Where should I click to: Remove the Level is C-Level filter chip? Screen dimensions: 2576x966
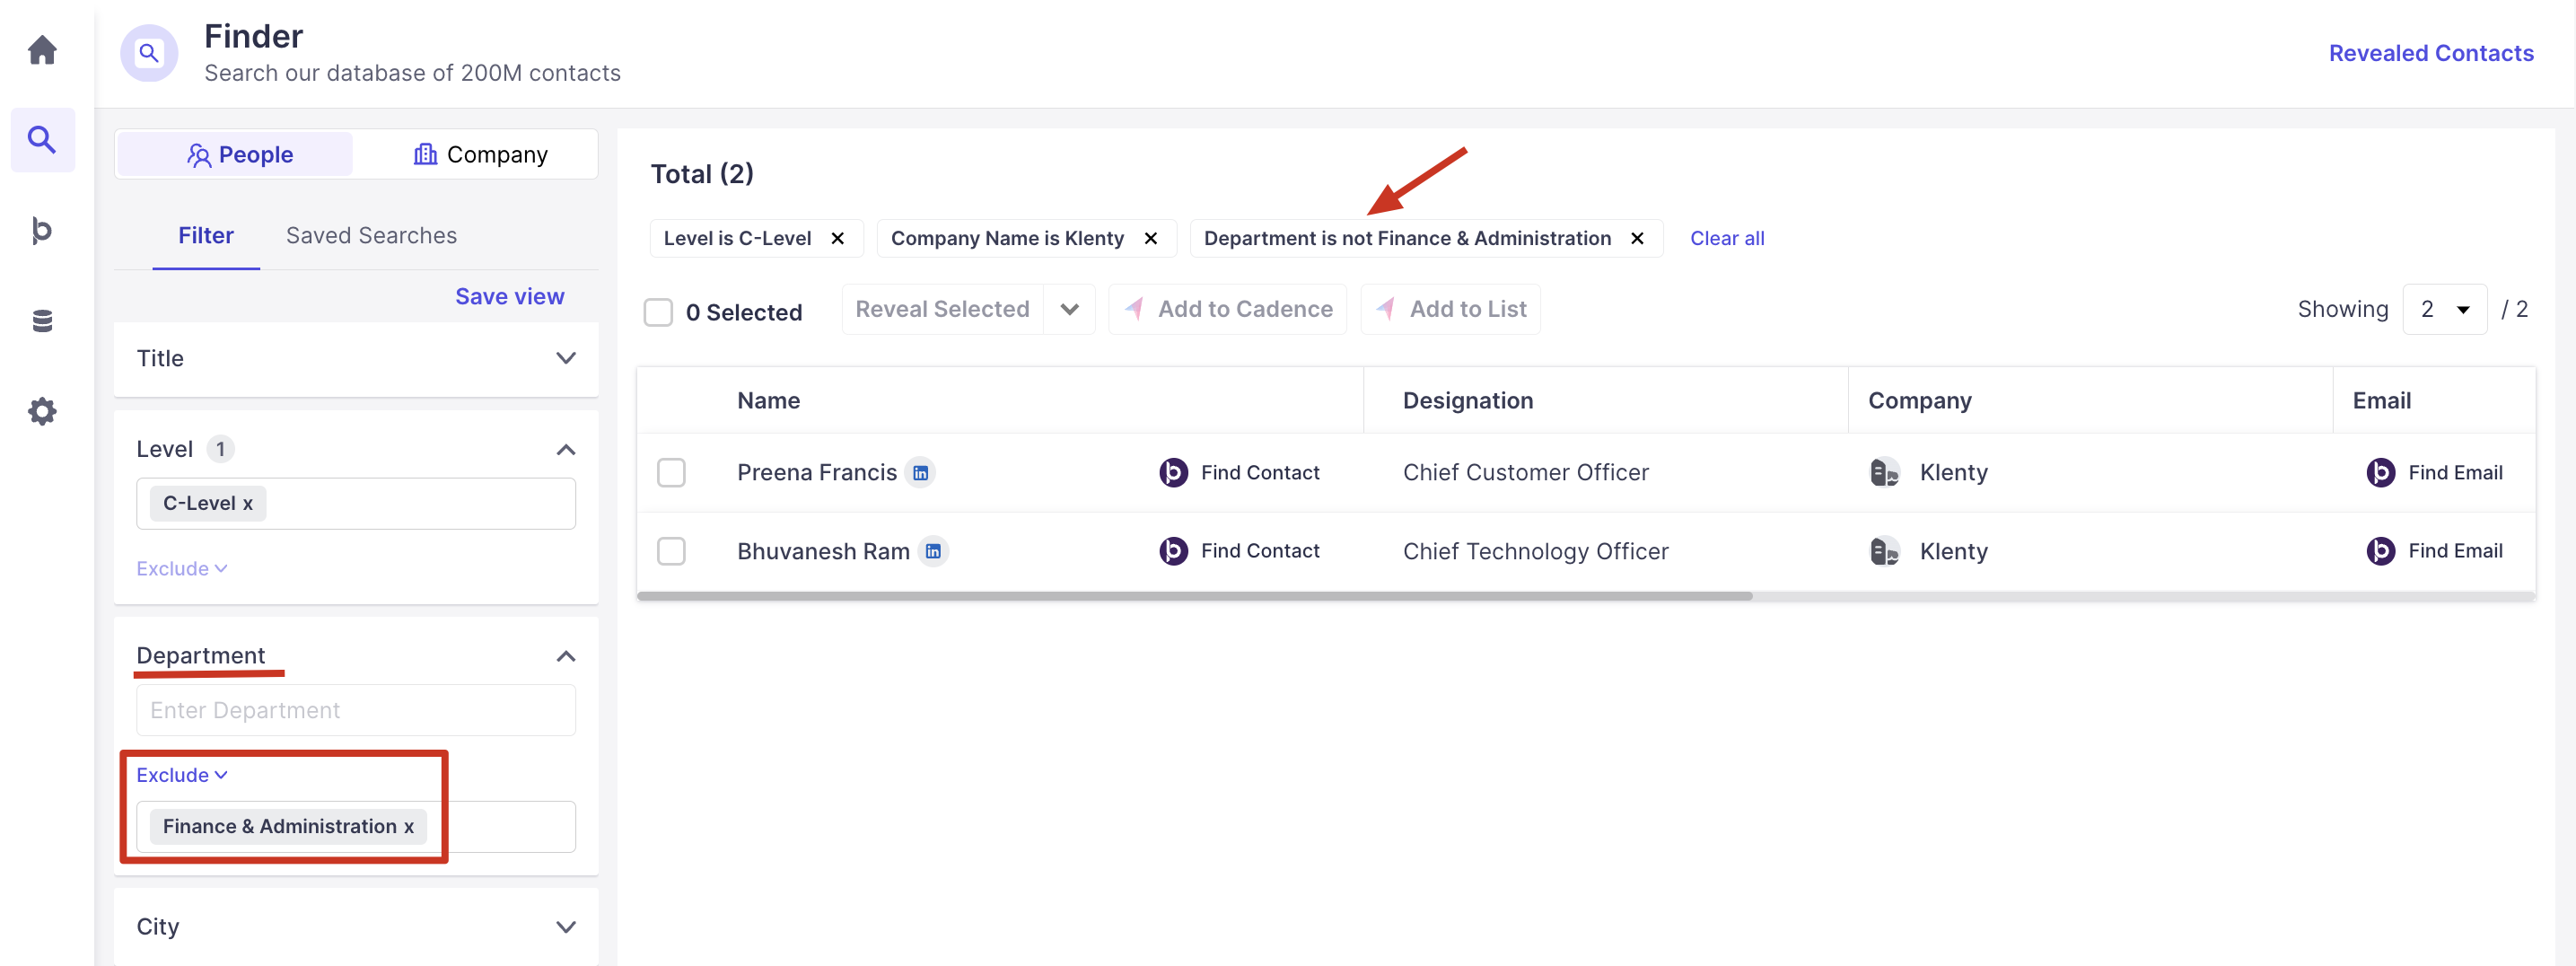click(838, 239)
